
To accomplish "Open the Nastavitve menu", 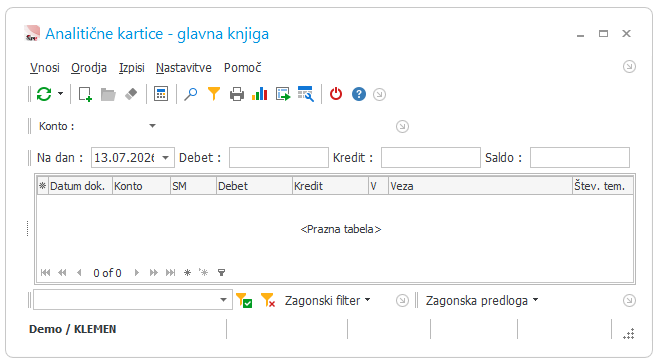I will click(184, 68).
